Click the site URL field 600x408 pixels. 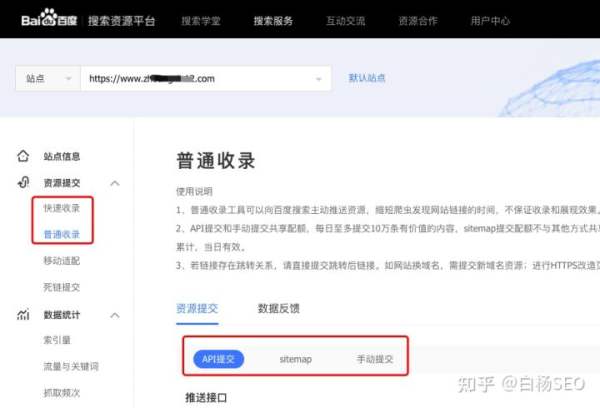click(206, 78)
